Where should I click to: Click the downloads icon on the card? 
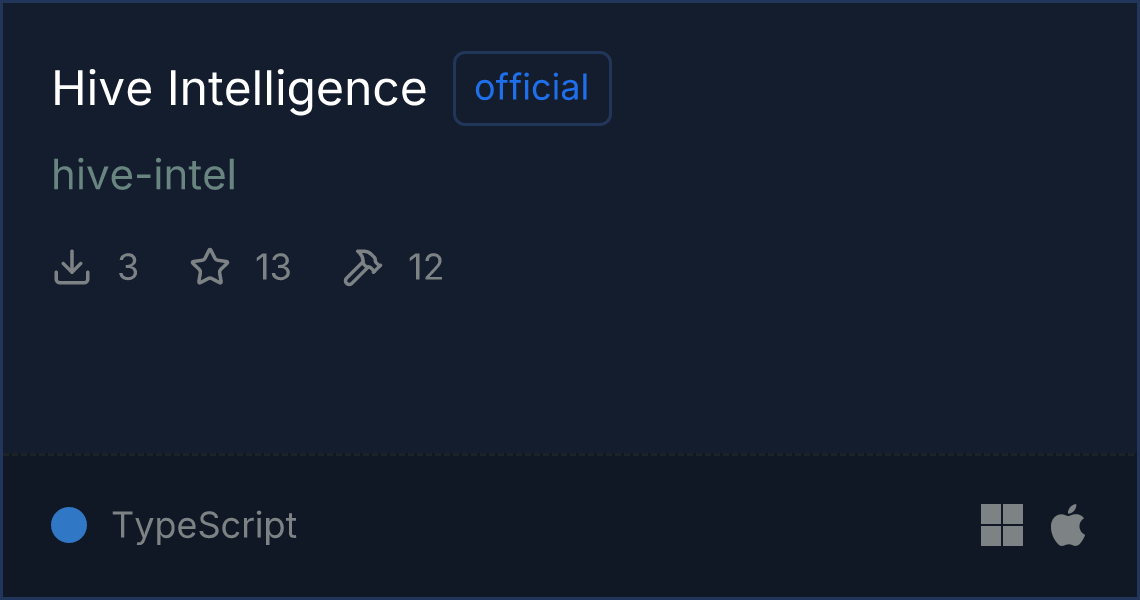click(71, 266)
